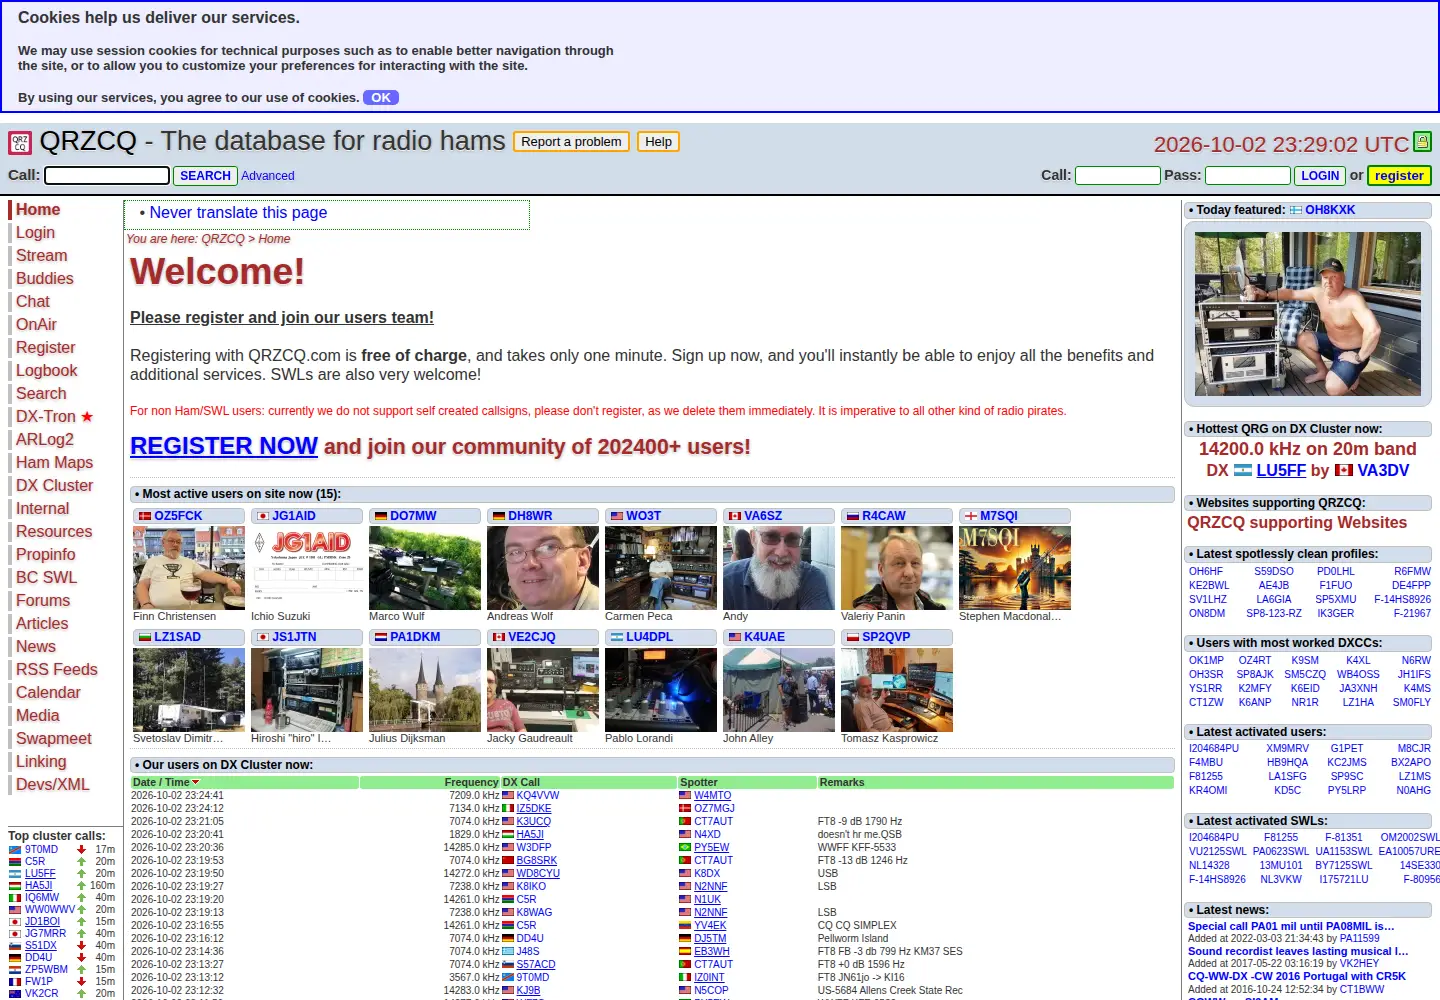Click the green up arrow beside C5R in top cluster calls
Viewport: 1440px width, 1000px height.
point(82,862)
